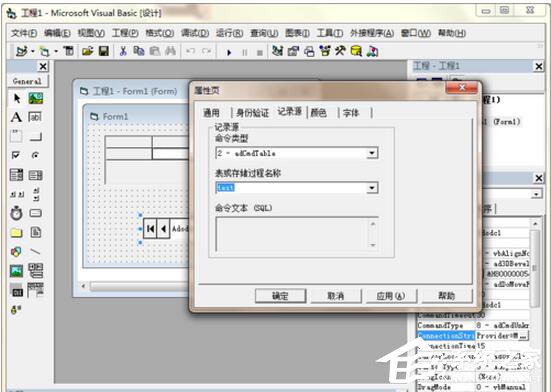This screenshot has width=551, height=392.
Task: Select the OLE container control tool
Action: 17,290
